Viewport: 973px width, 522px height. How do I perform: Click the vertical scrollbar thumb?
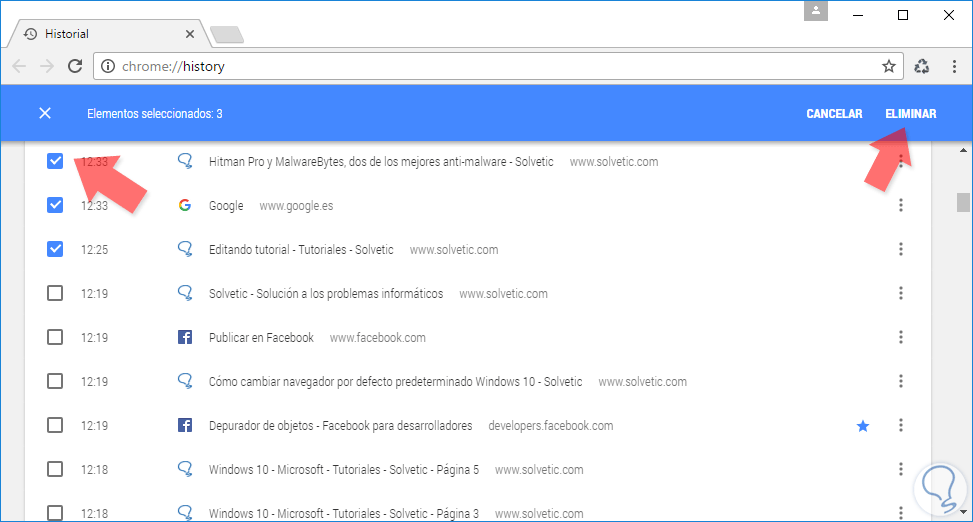[963, 203]
